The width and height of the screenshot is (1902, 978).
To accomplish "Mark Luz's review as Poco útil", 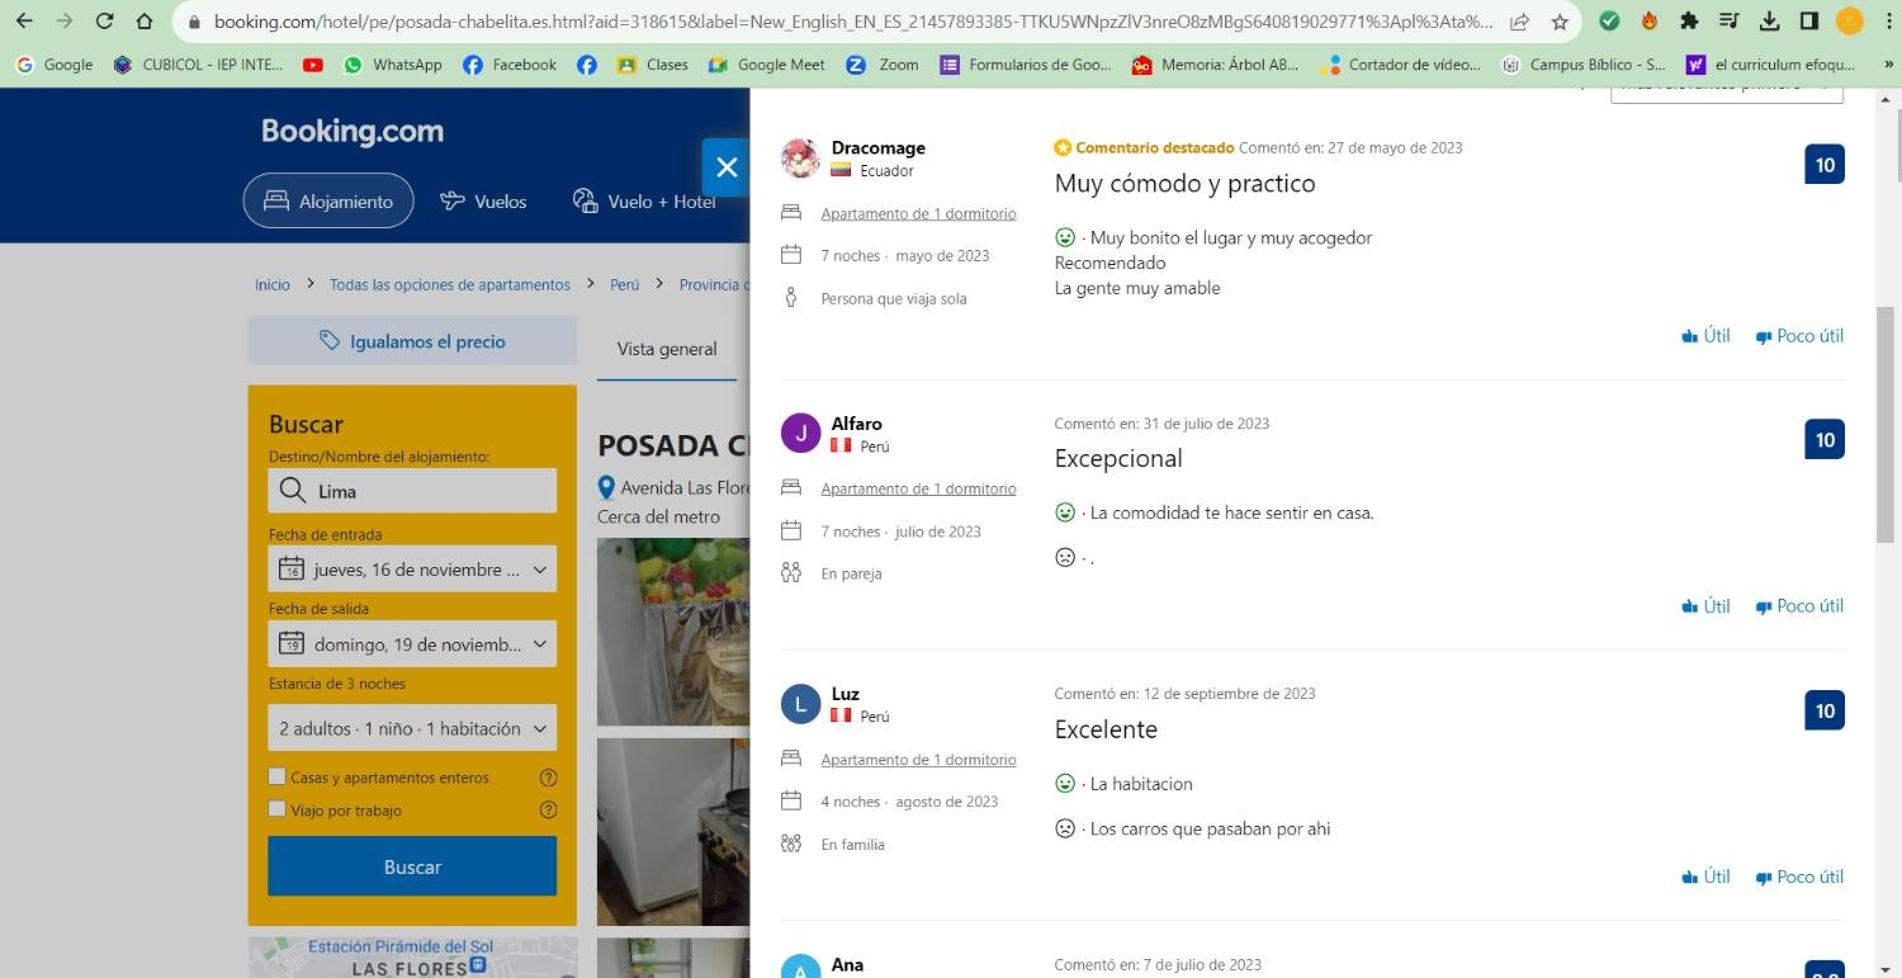I will (x=1799, y=877).
